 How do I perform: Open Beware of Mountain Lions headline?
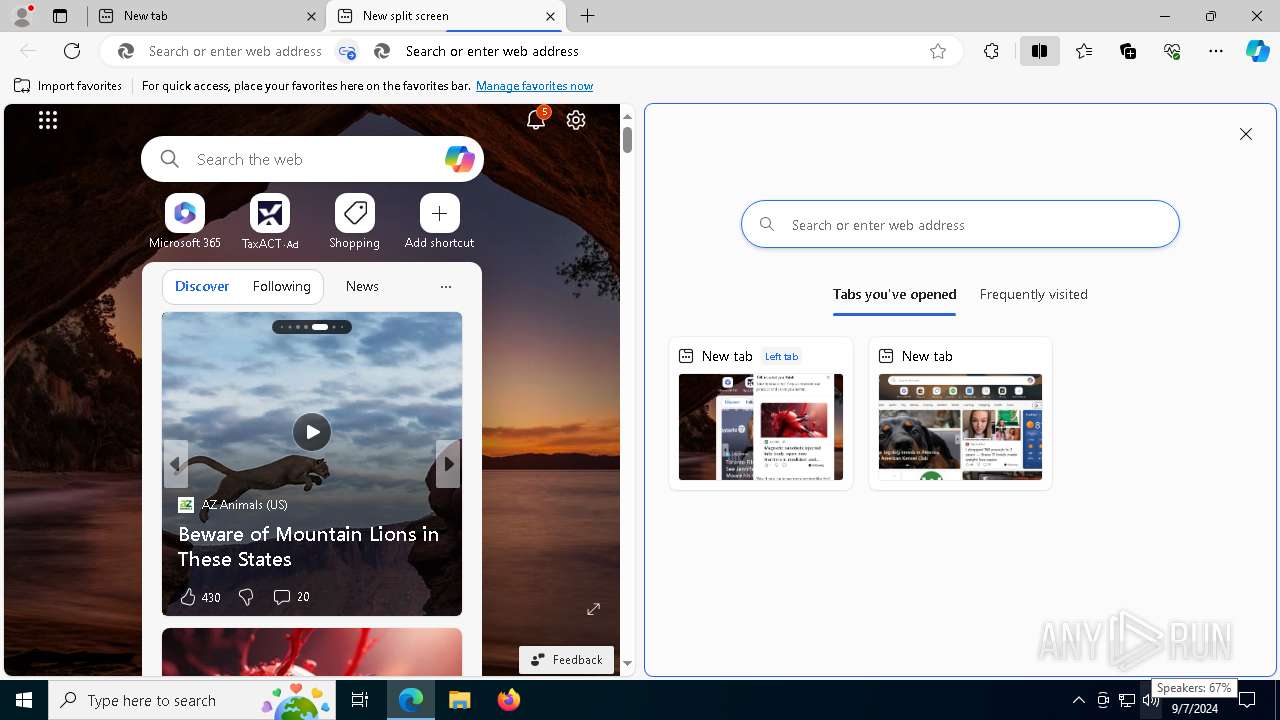(x=309, y=546)
